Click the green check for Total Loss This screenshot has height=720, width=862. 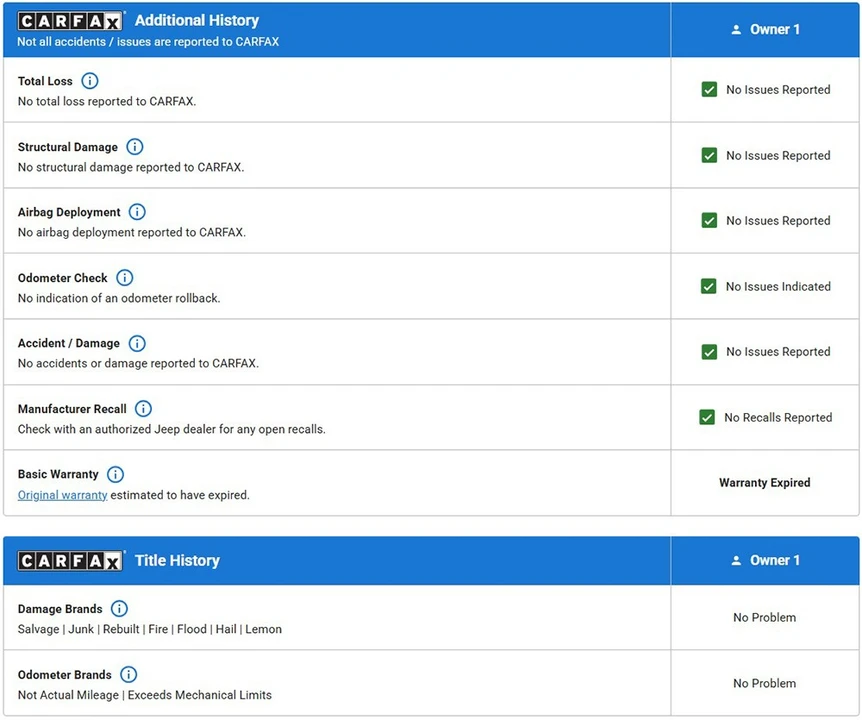(709, 90)
